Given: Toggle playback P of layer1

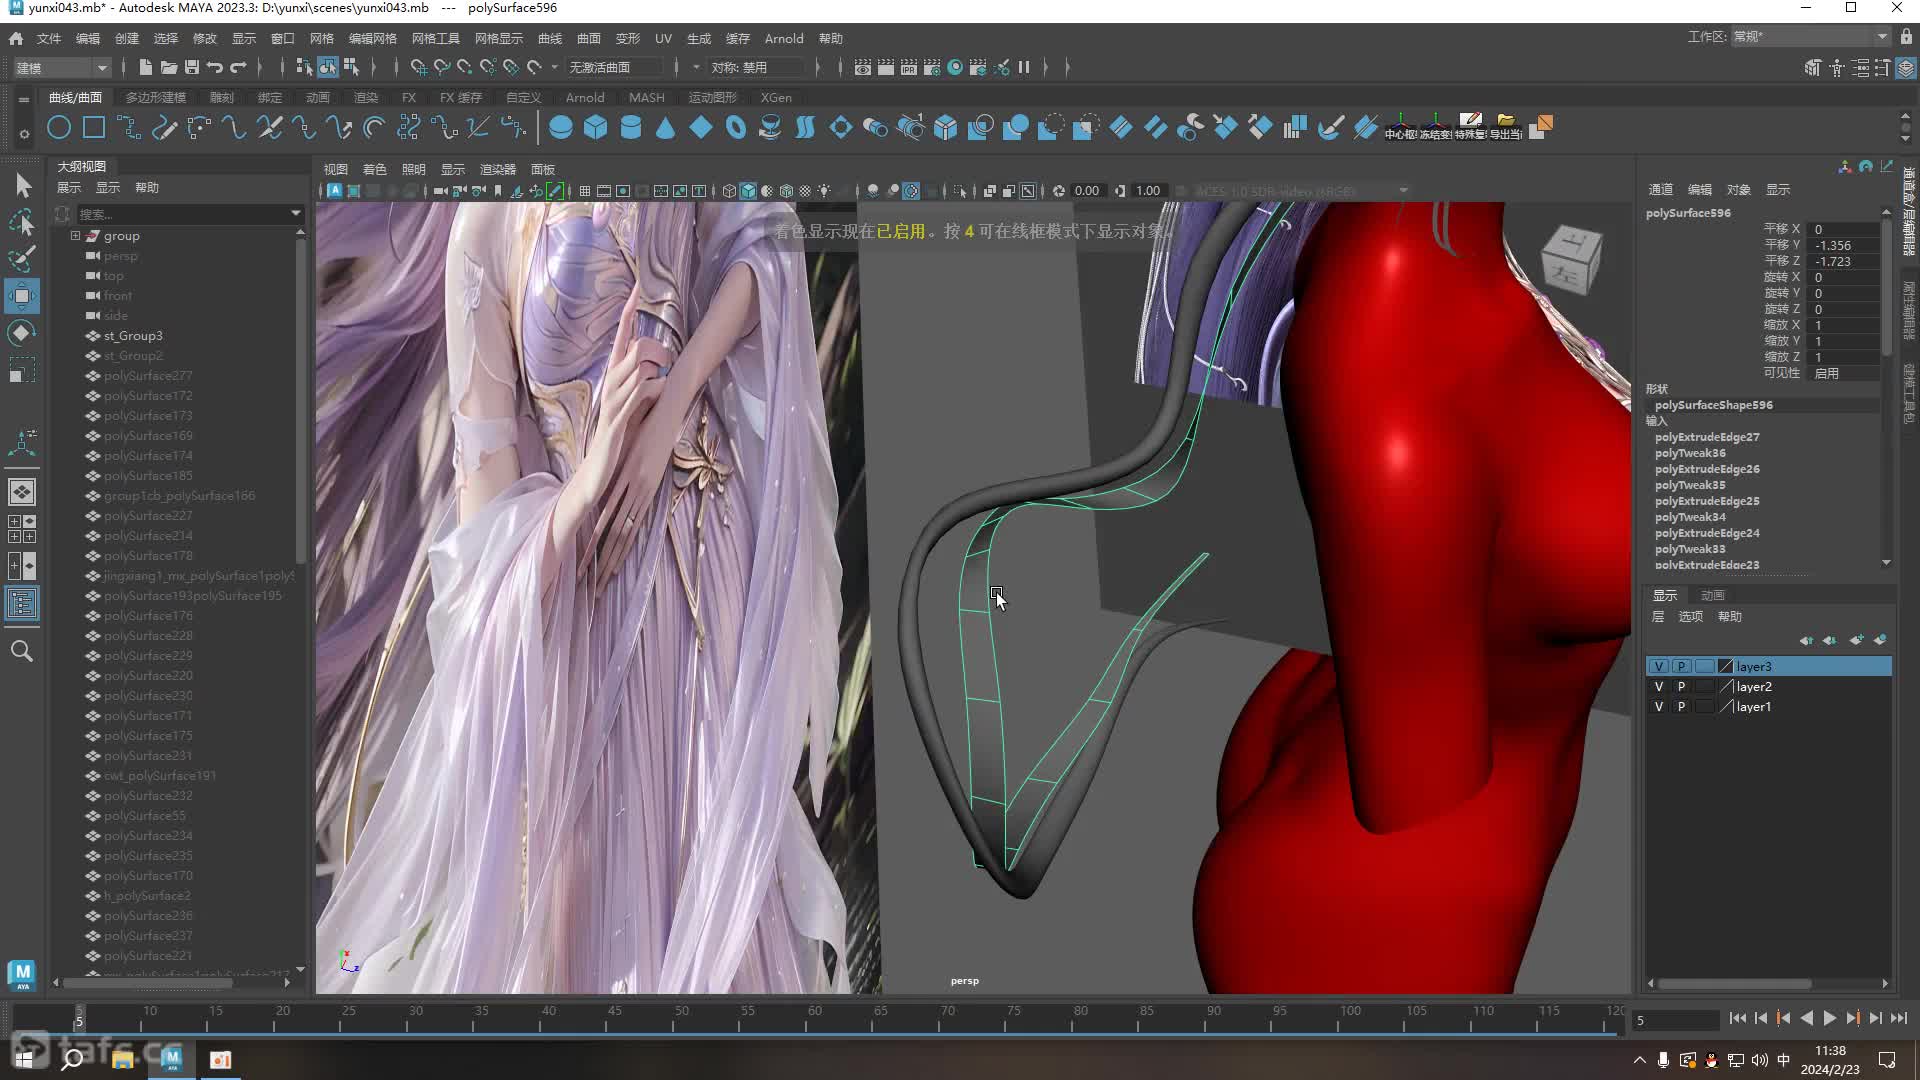Looking at the screenshot, I should click(x=1681, y=707).
